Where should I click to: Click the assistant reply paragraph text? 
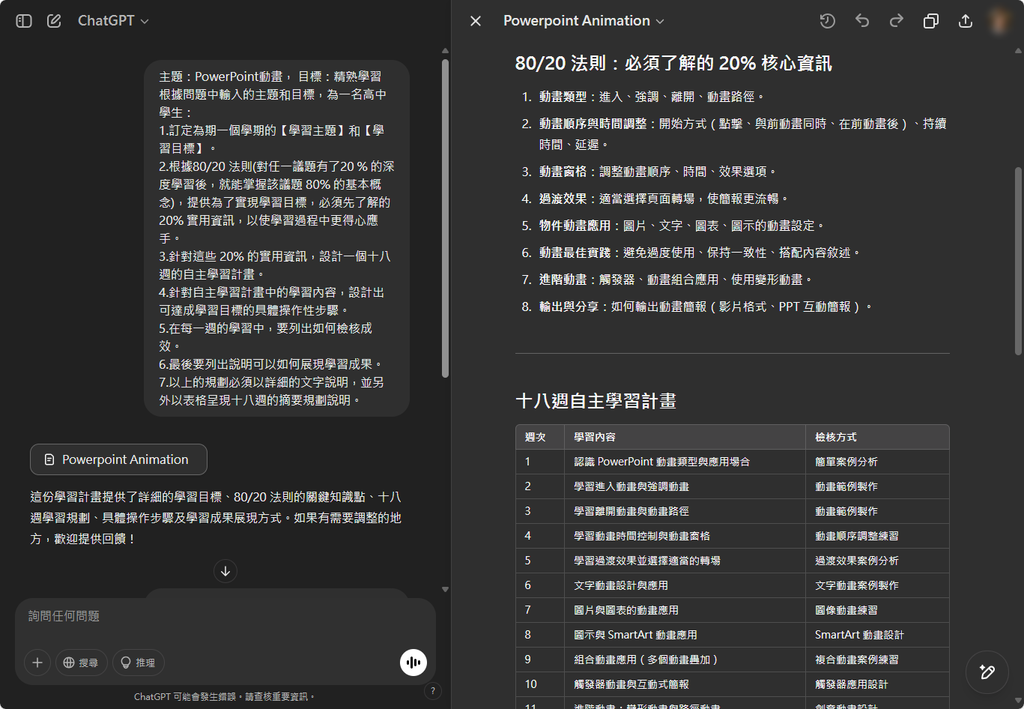coord(216,518)
